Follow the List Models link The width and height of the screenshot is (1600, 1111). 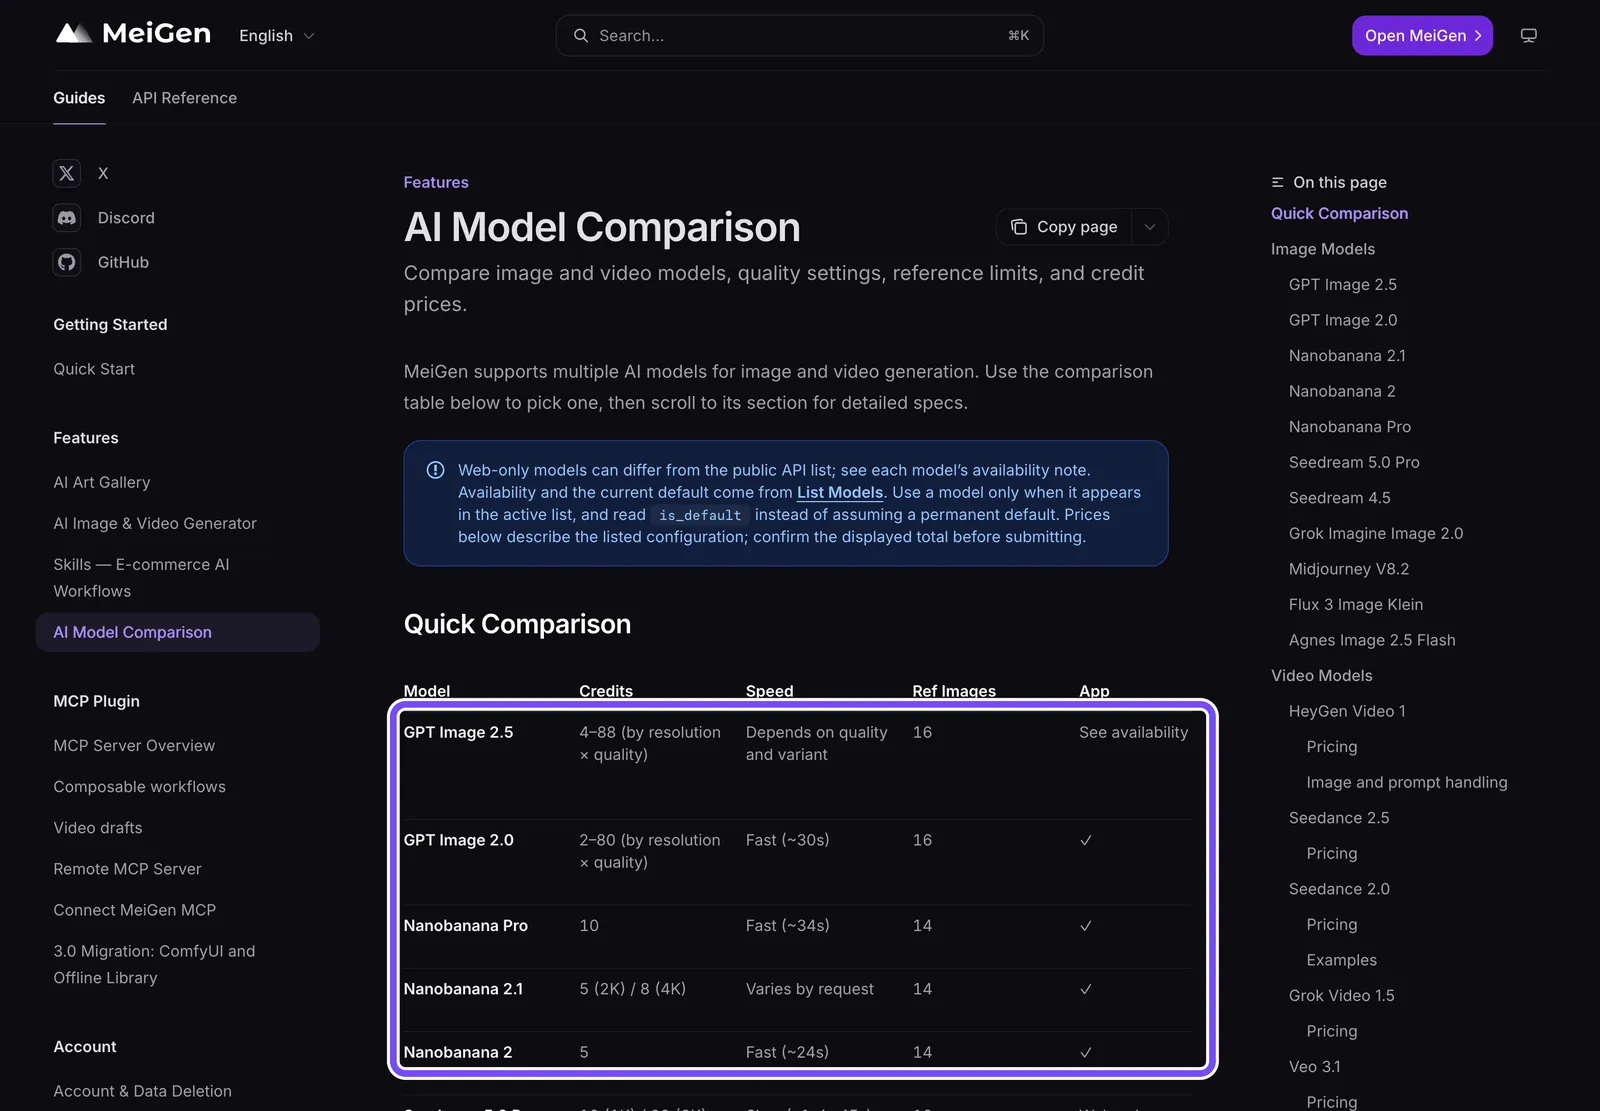(840, 492)
